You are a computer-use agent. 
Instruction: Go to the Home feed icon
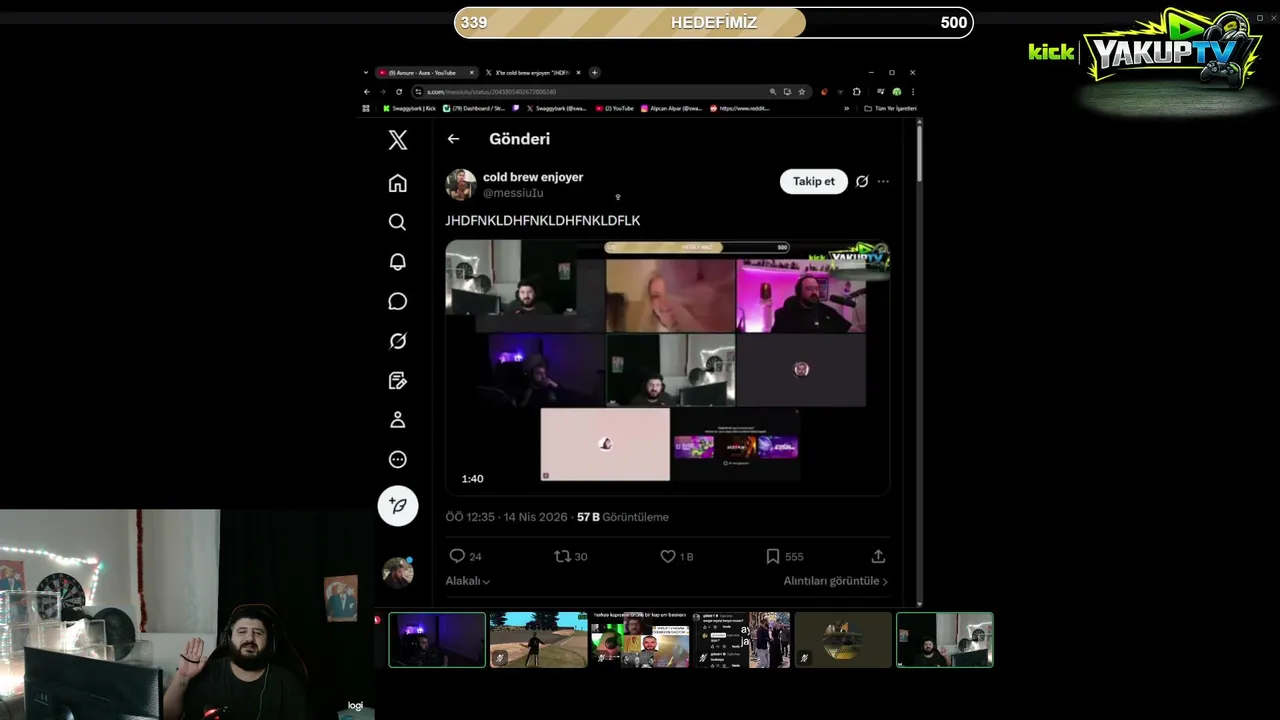[398, 183]
